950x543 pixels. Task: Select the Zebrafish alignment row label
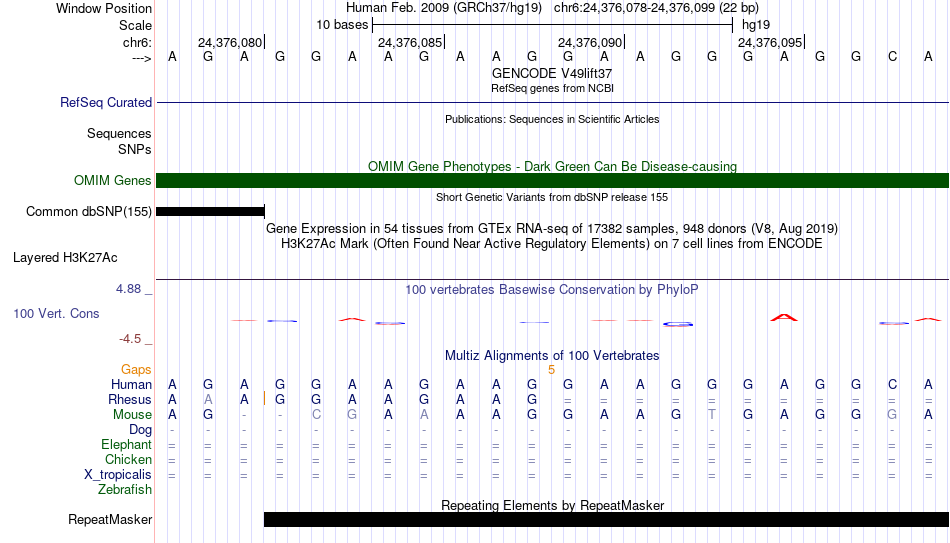click(125, 490)
